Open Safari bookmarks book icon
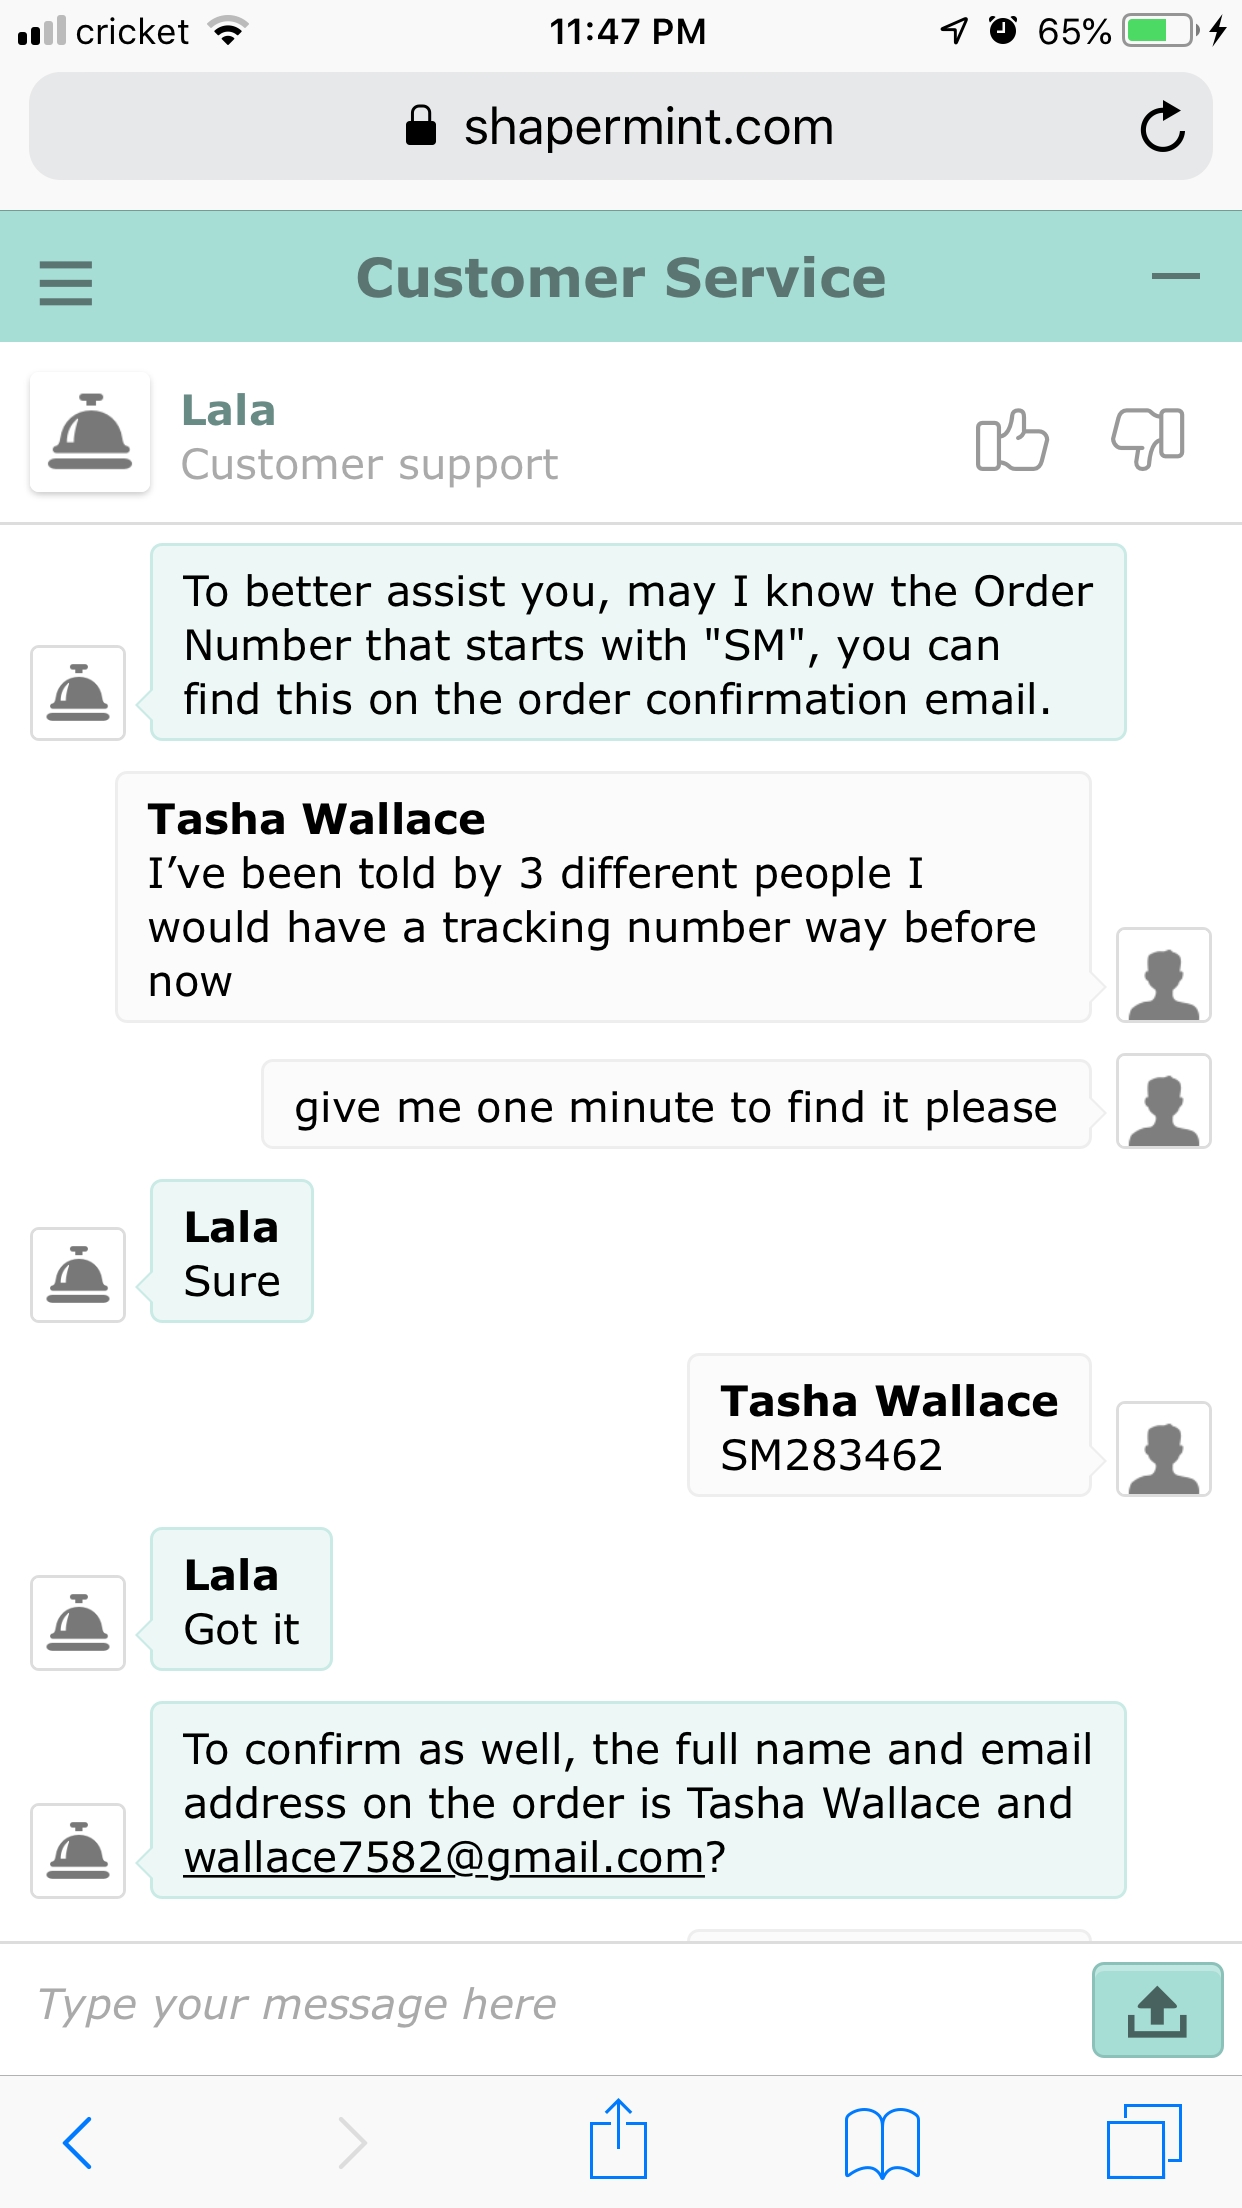This screenshot has width=1242, height=2208. click(x=882, y=2142)
